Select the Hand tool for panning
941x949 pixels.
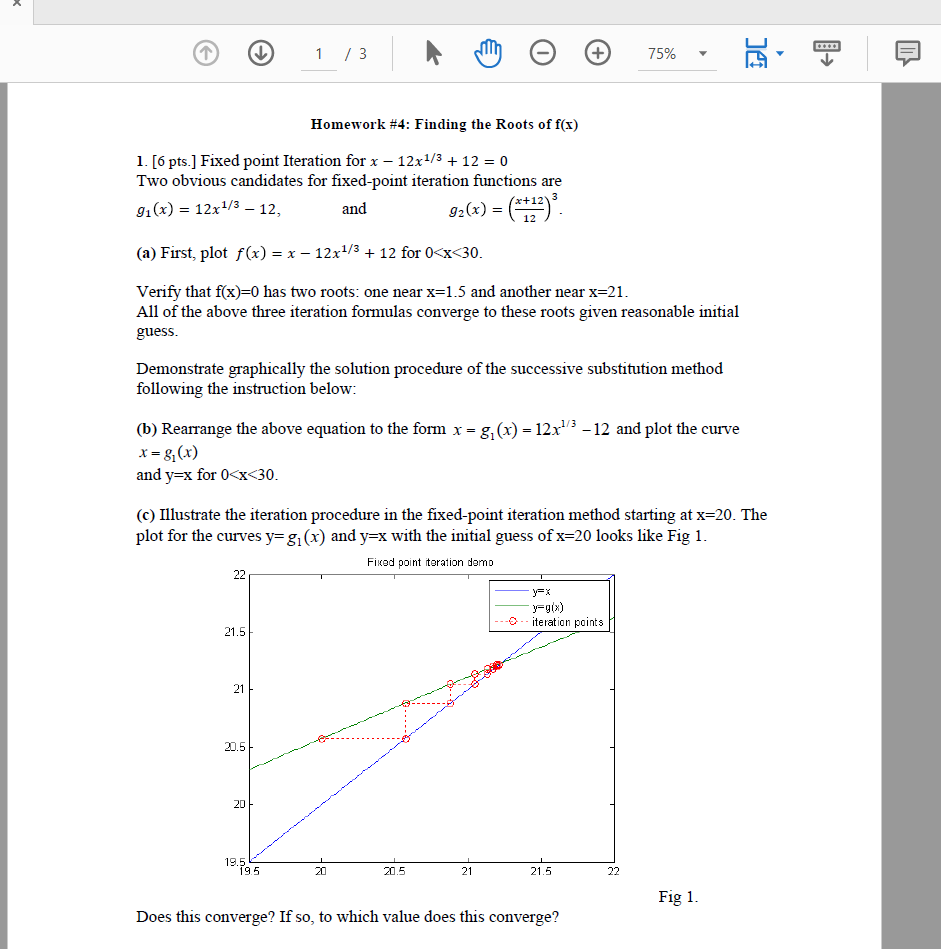pyautogui.click(x=487, y=53)
